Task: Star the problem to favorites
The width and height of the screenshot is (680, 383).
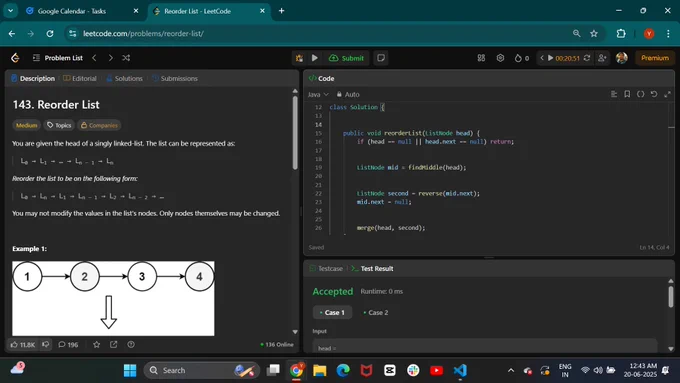Action: [x=96, y=344]
